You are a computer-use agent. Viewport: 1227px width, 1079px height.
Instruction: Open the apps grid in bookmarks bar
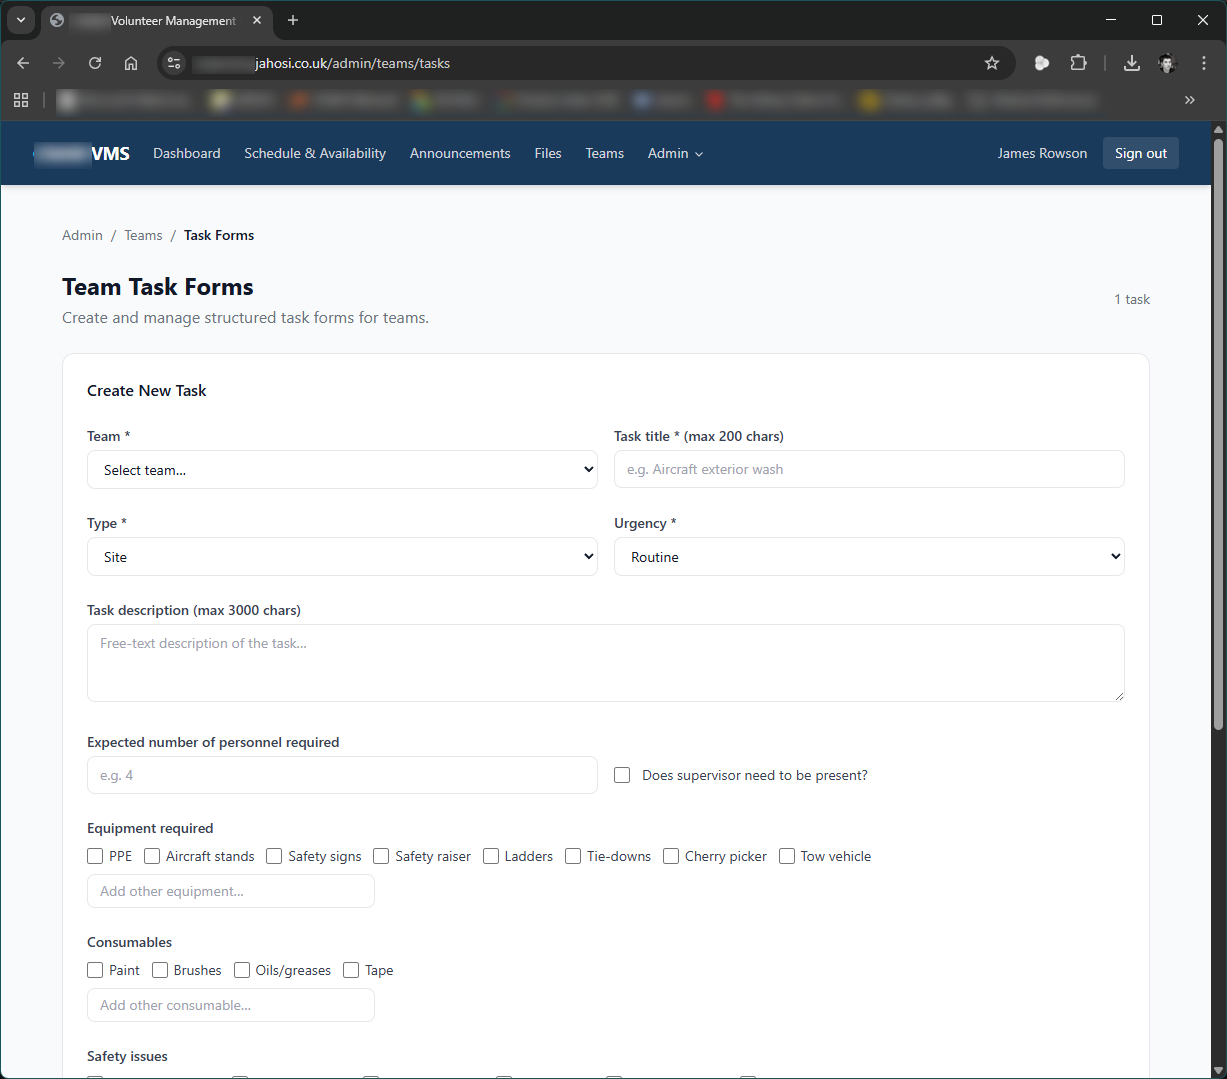pos(21,100)
